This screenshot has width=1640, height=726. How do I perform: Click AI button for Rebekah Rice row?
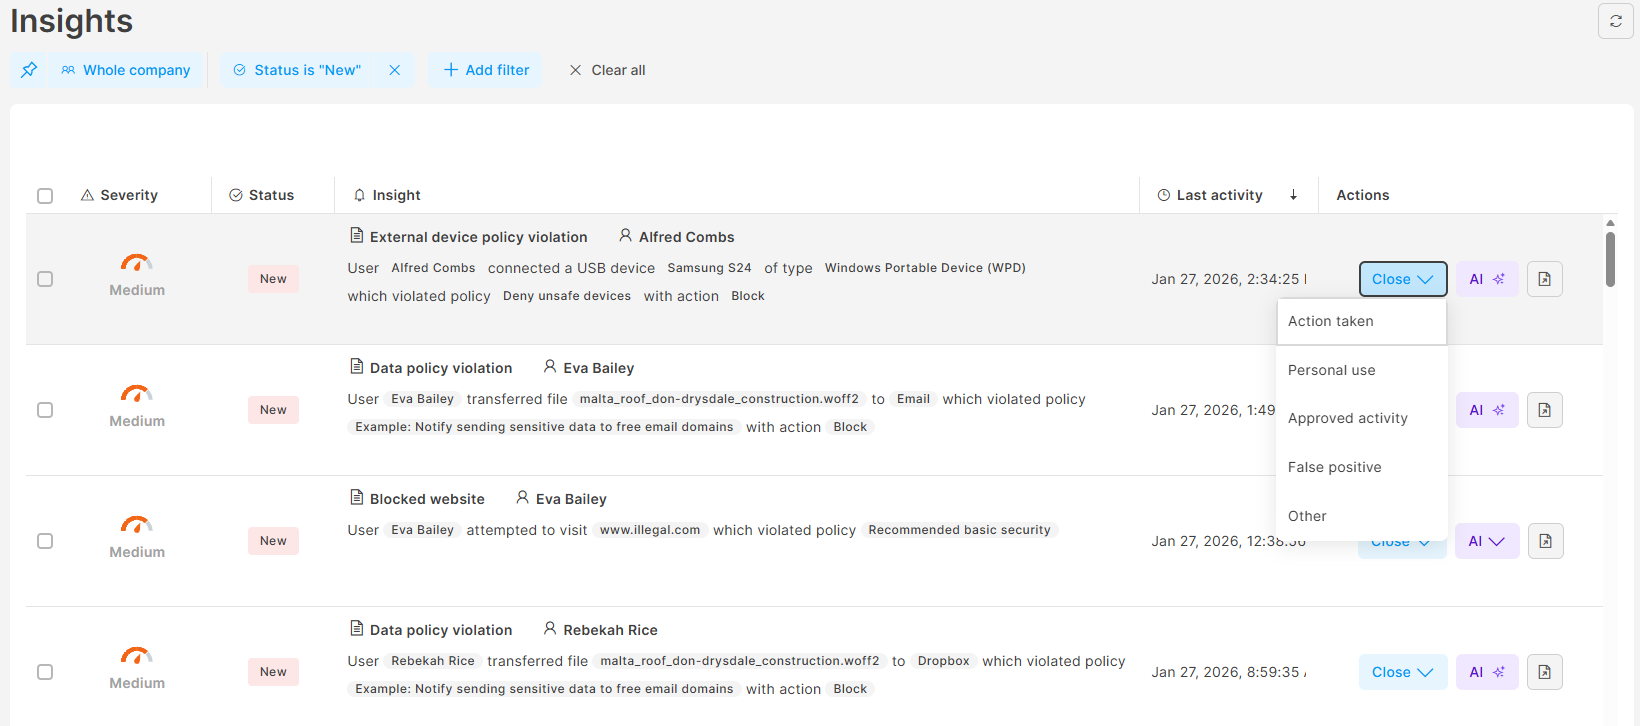(1486, 672)
